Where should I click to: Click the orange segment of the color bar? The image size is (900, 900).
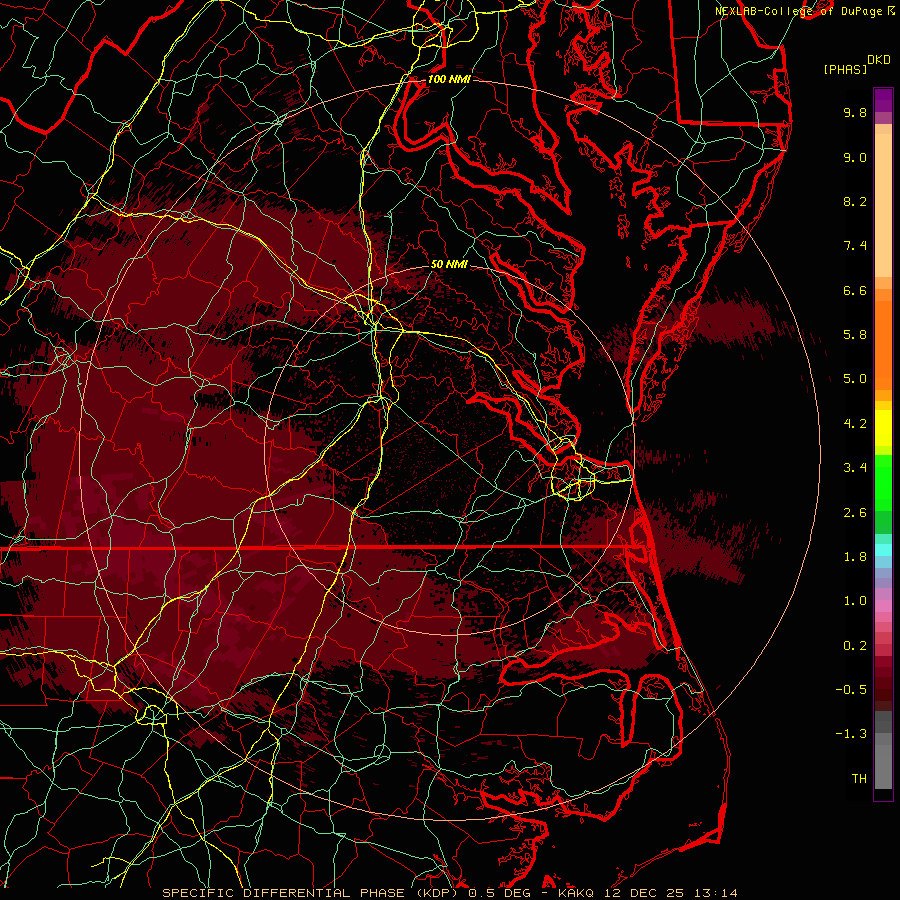[x=883, y=344]
